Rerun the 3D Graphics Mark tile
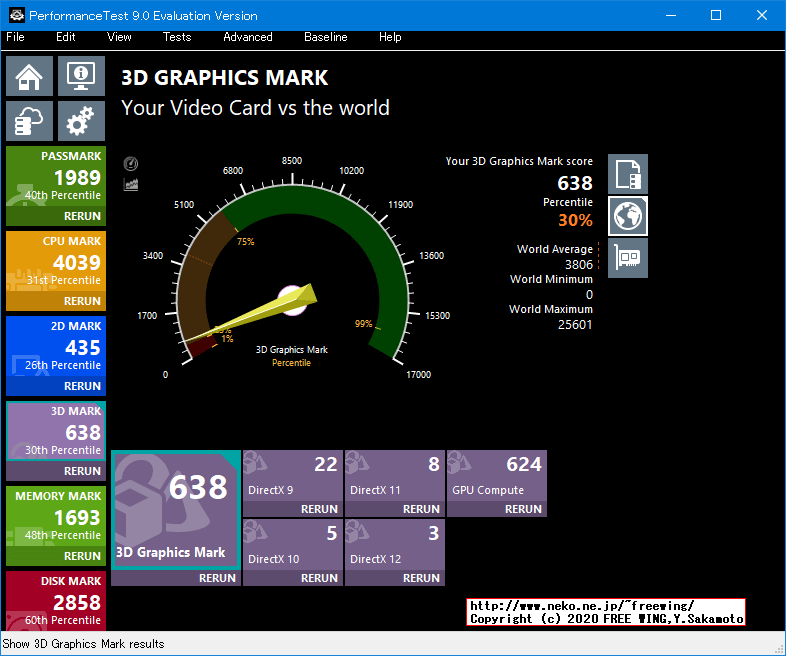Screen dimensions: 786x656 pyautogui.click(x=217, y=578)
